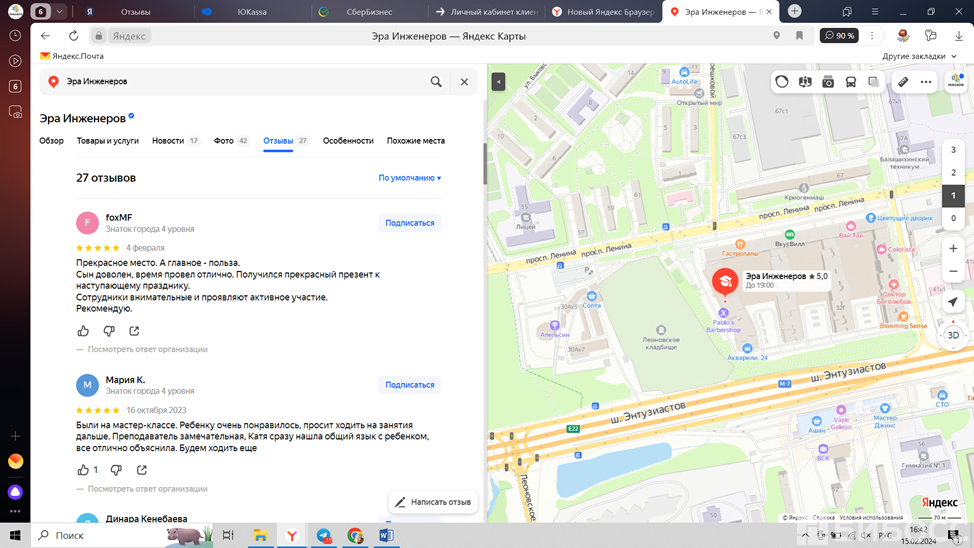Open the 90 % page zoom indicator
Image resolution: width=974 pixels, height=548 pixels.
coord(839,36)
